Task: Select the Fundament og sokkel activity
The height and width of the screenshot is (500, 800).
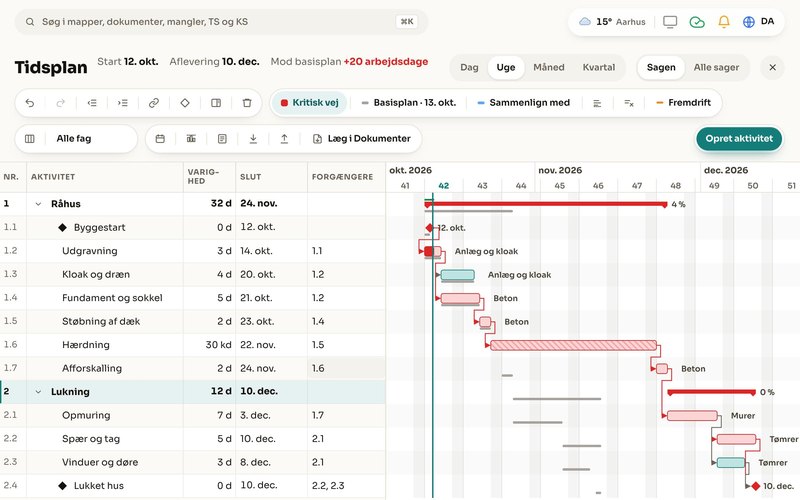Action: click(x=192, y=298)
